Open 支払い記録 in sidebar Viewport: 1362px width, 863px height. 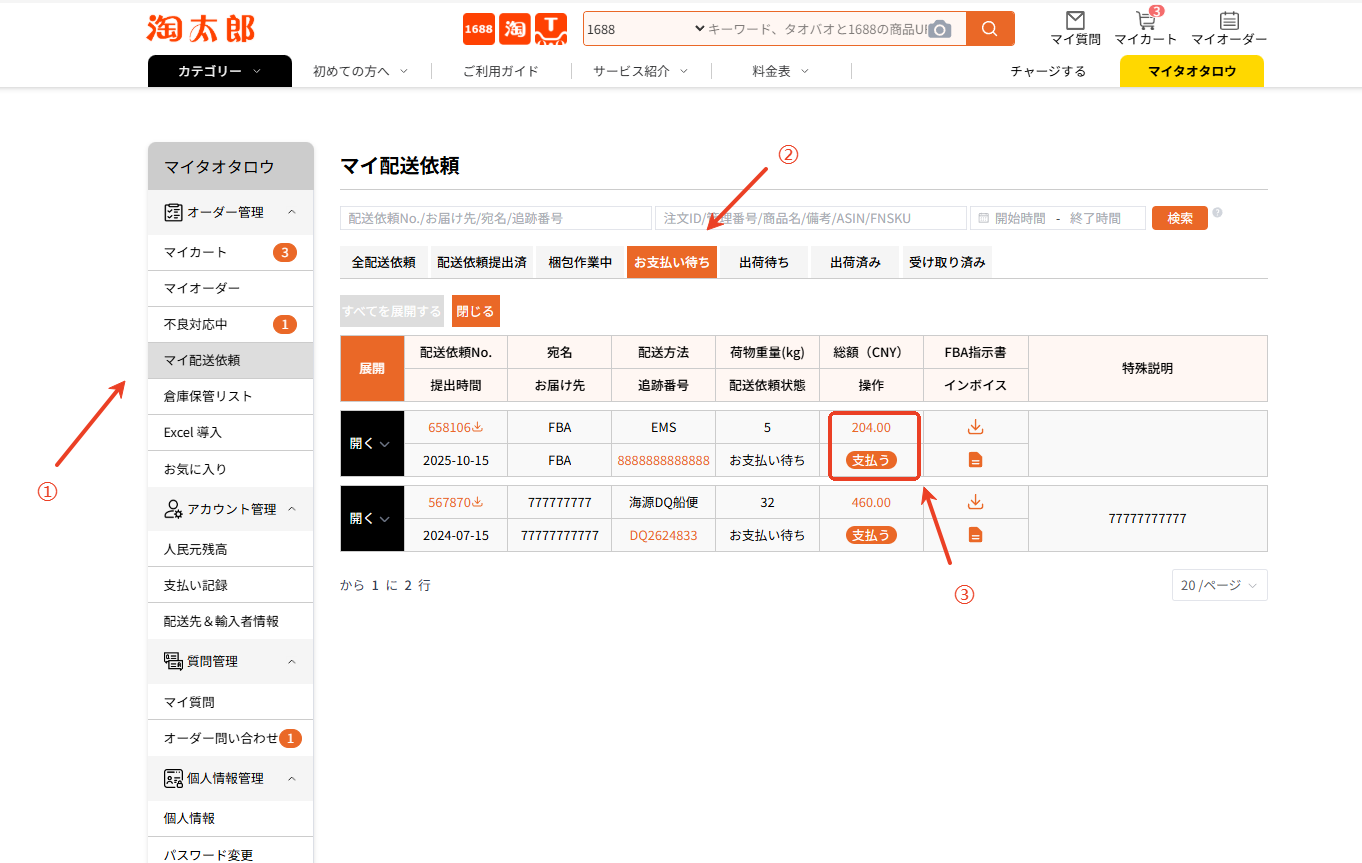pyautogui.click(x=231, y=585)
